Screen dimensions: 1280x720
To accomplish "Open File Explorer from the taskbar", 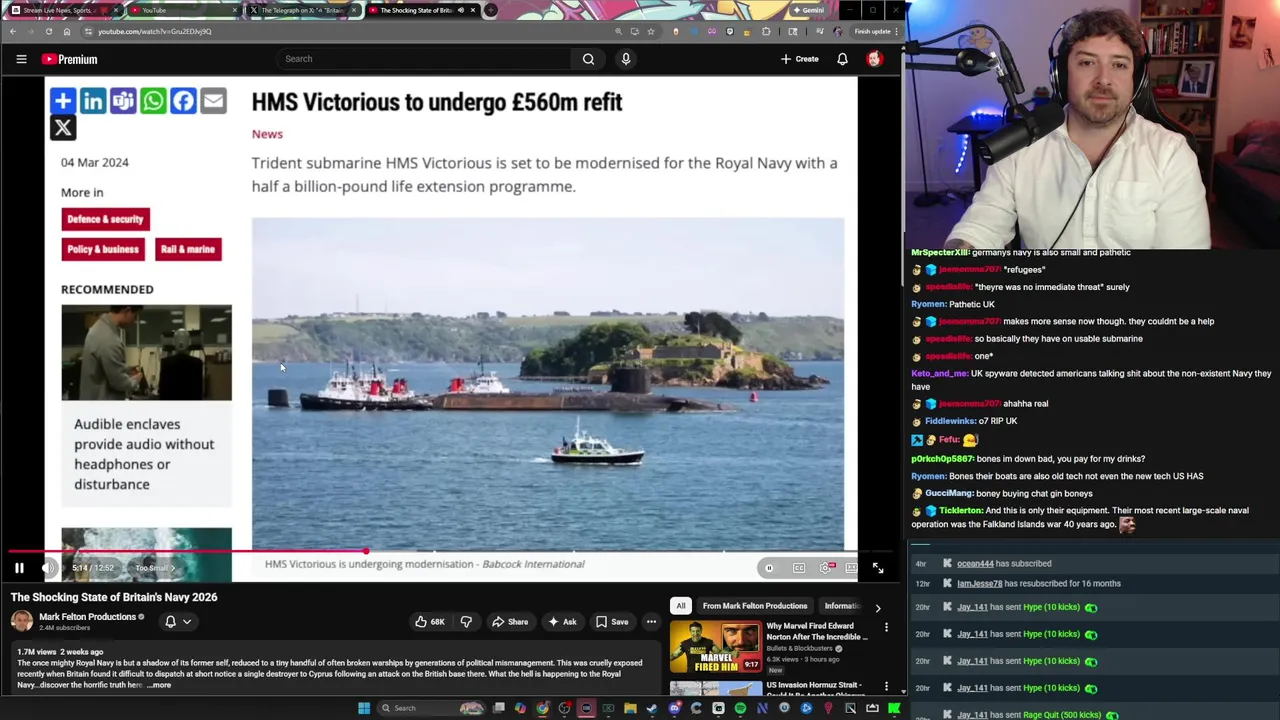I will [x=630, y=708].
